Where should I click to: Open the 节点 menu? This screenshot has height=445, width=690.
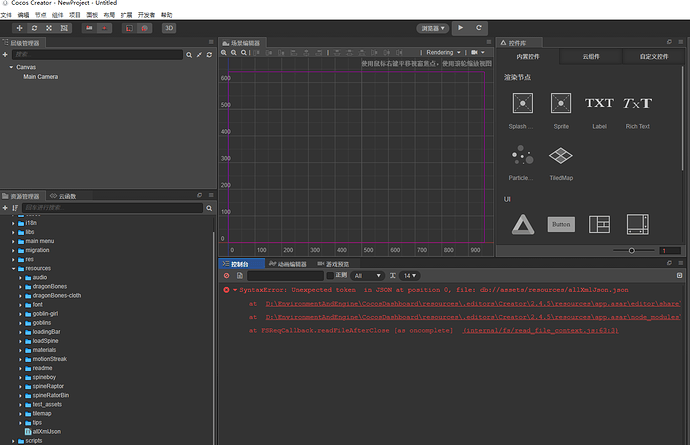click(x=40, y=15)
